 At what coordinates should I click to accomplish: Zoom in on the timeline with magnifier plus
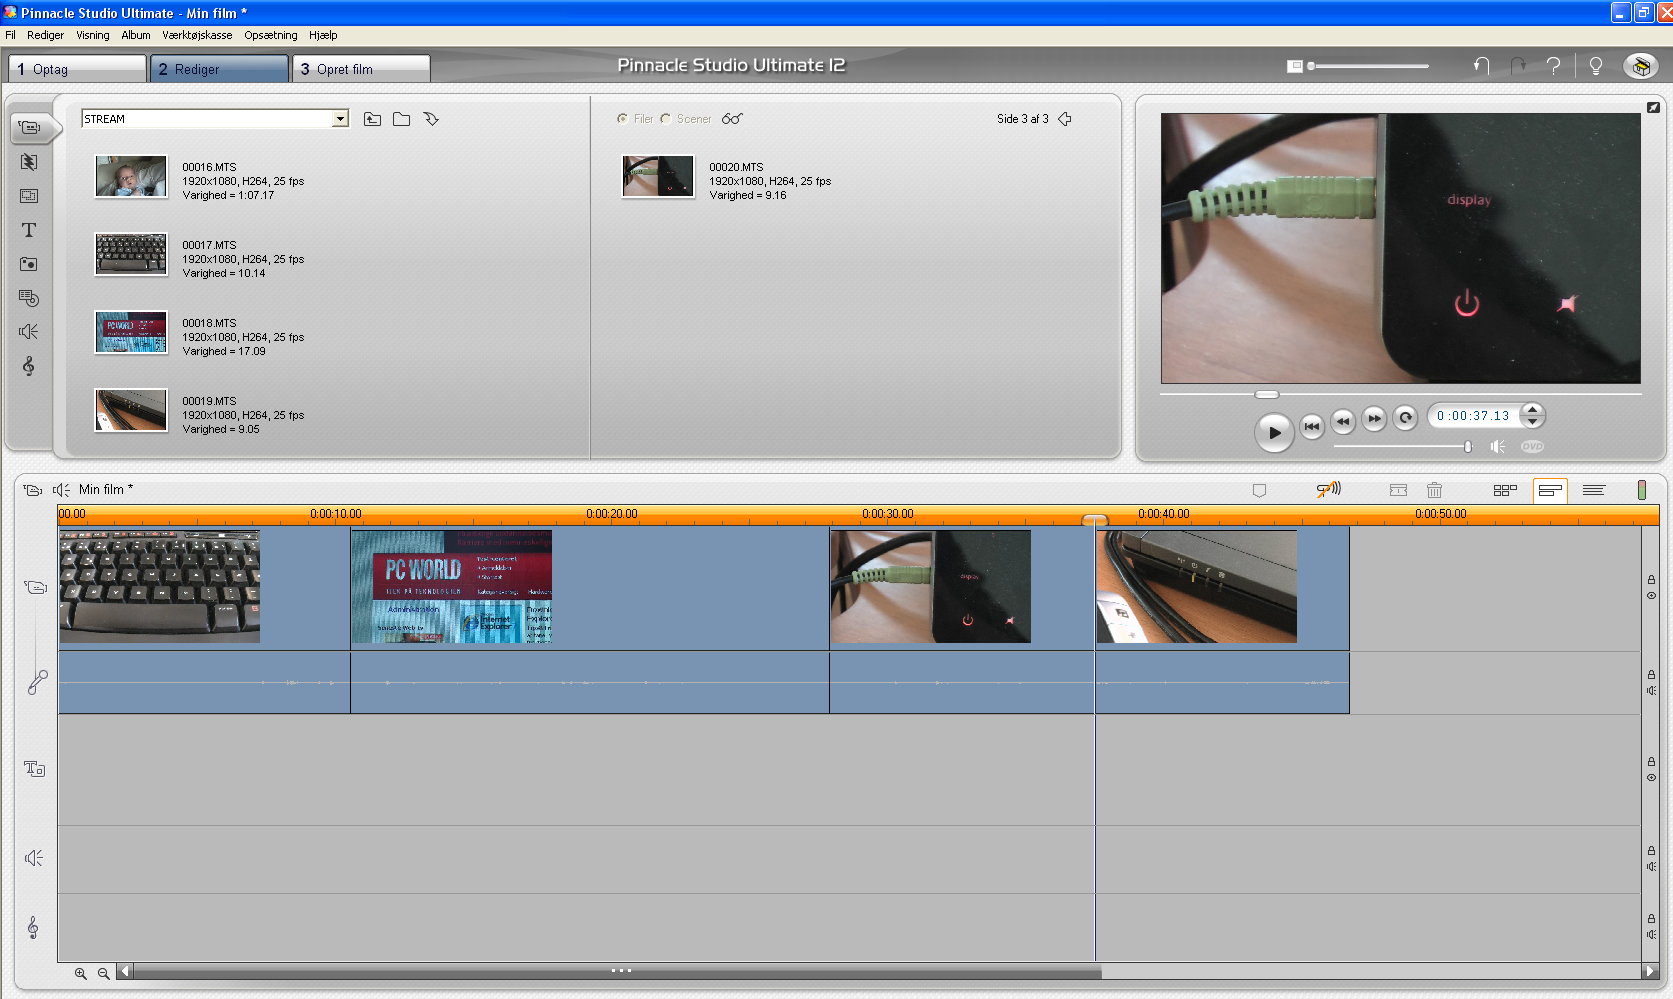pos(81,973)
